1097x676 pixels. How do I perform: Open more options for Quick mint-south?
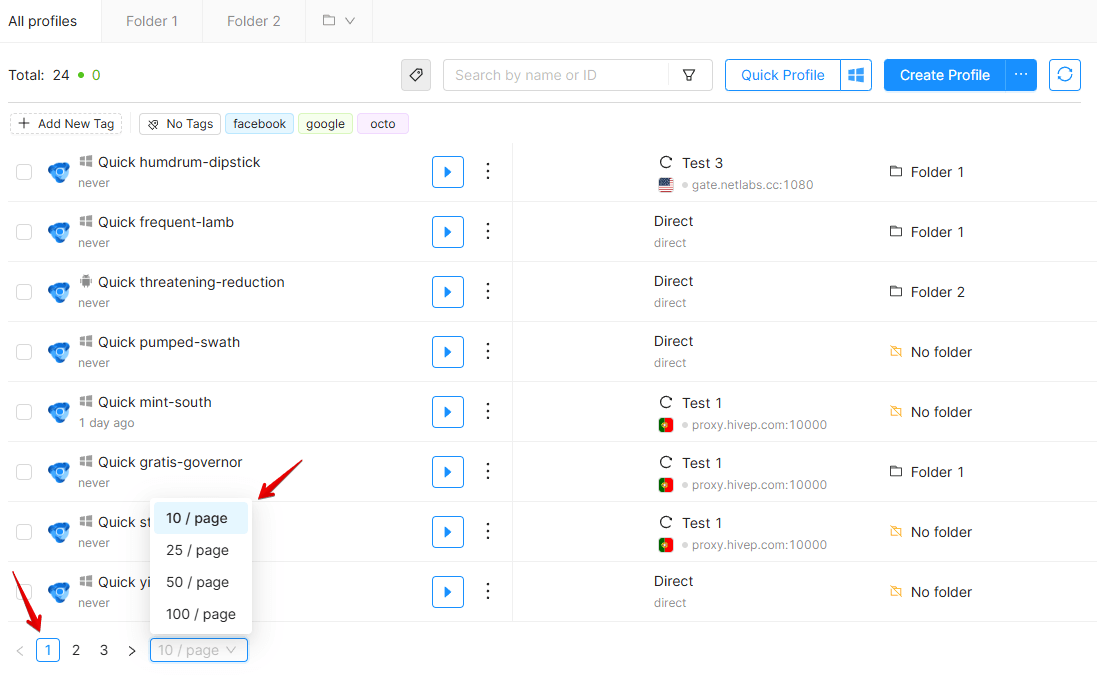pos(488,411)
